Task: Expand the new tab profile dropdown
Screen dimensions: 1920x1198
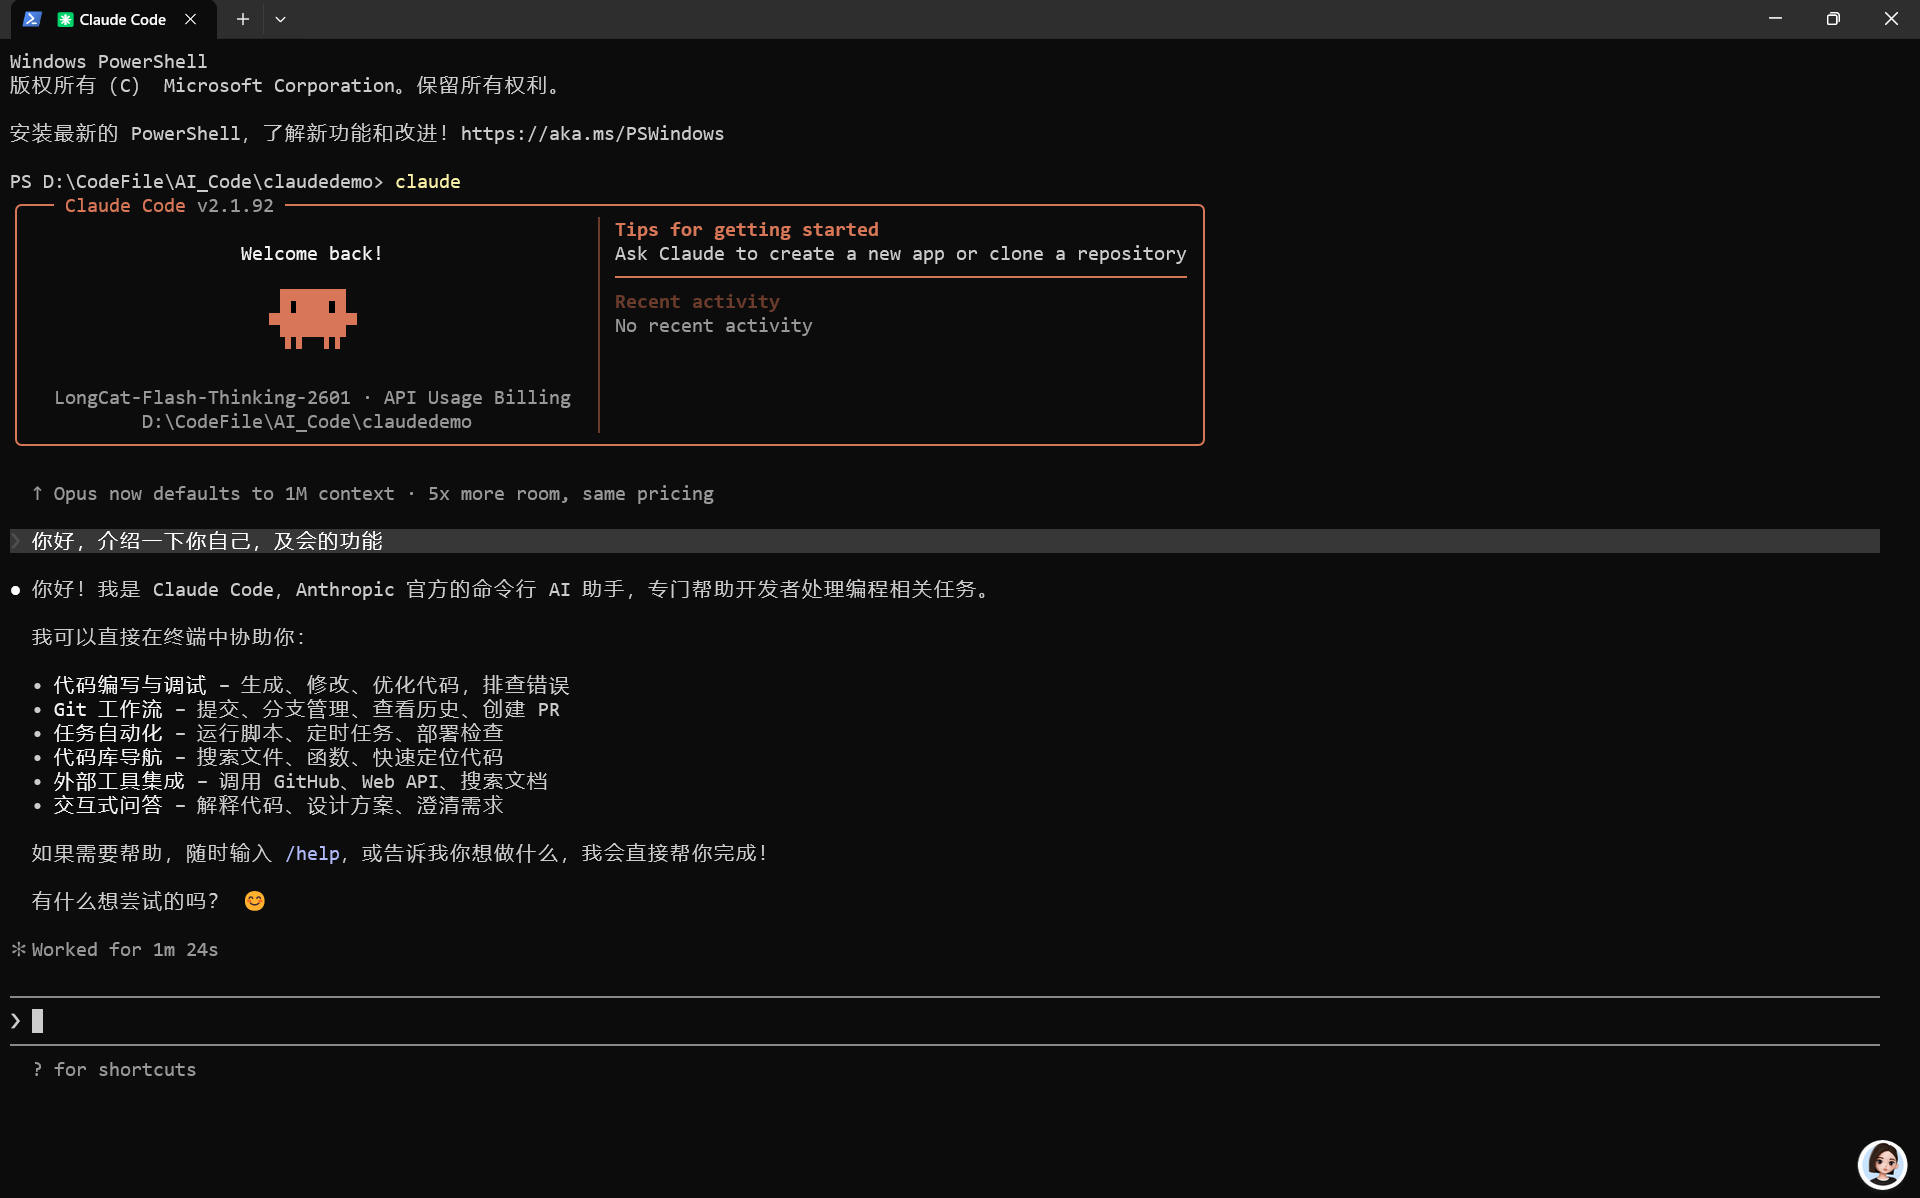Action: click(x=281, y=19)
